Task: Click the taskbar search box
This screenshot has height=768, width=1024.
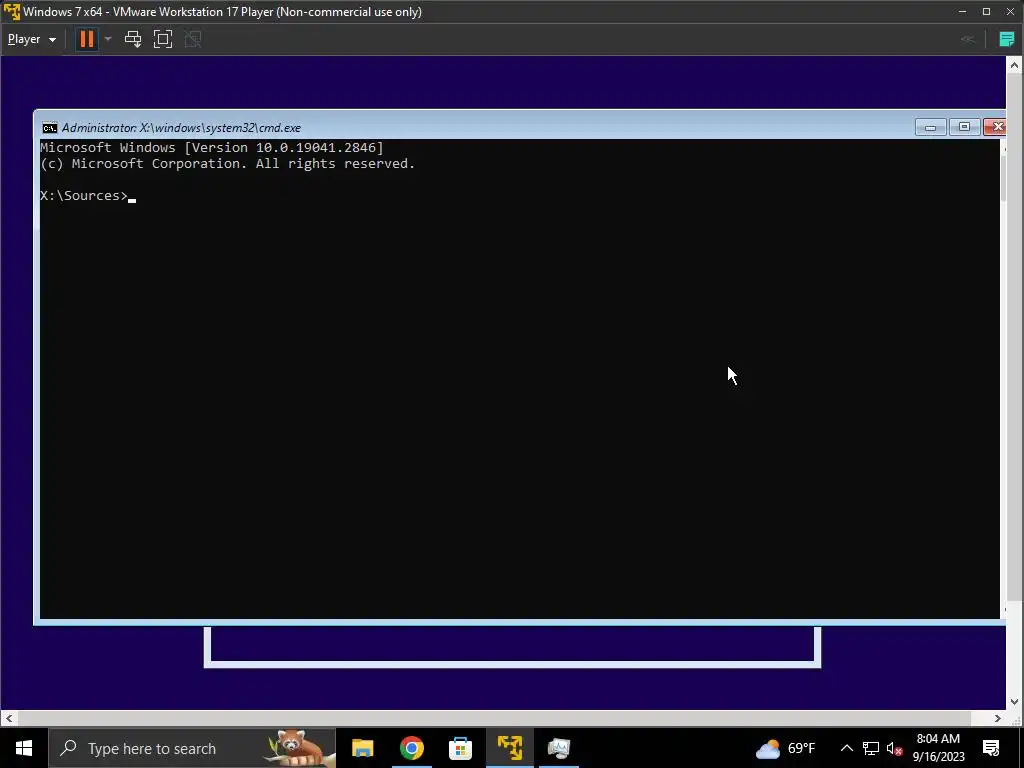Action: tap(193, 748)
